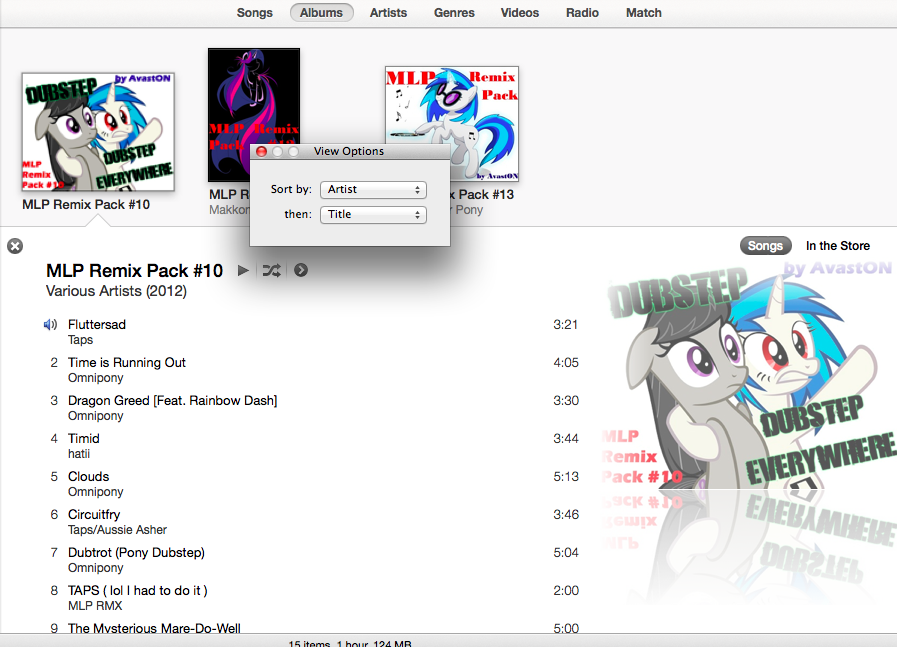Open the Match tab
This screenshot has width=897, height=647.
click(x=644, y=13)
